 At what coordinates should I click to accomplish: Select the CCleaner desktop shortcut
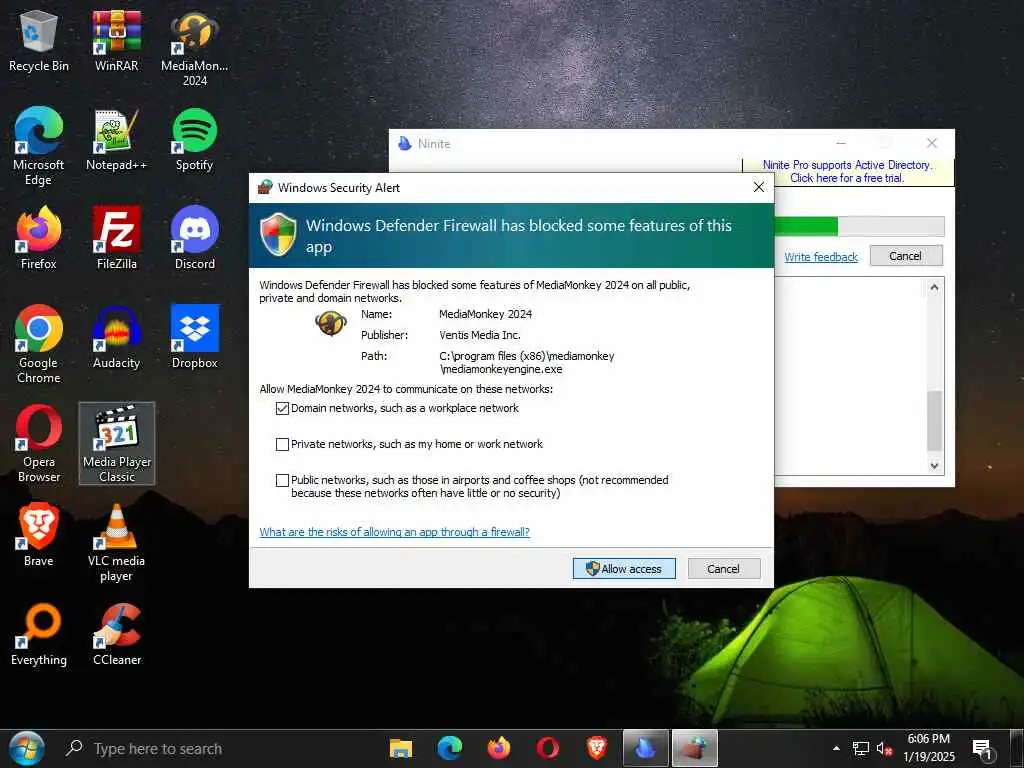(117, 635)
